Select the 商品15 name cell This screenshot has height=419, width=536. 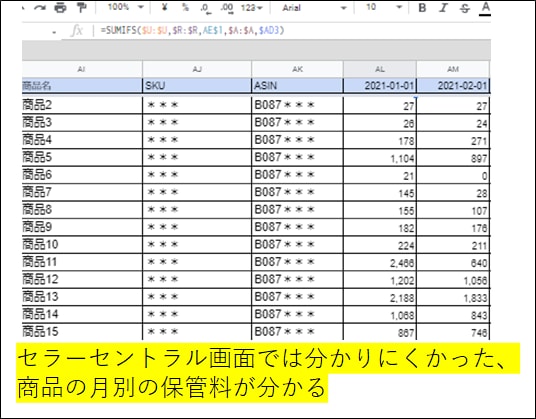[x=82, y=332]
